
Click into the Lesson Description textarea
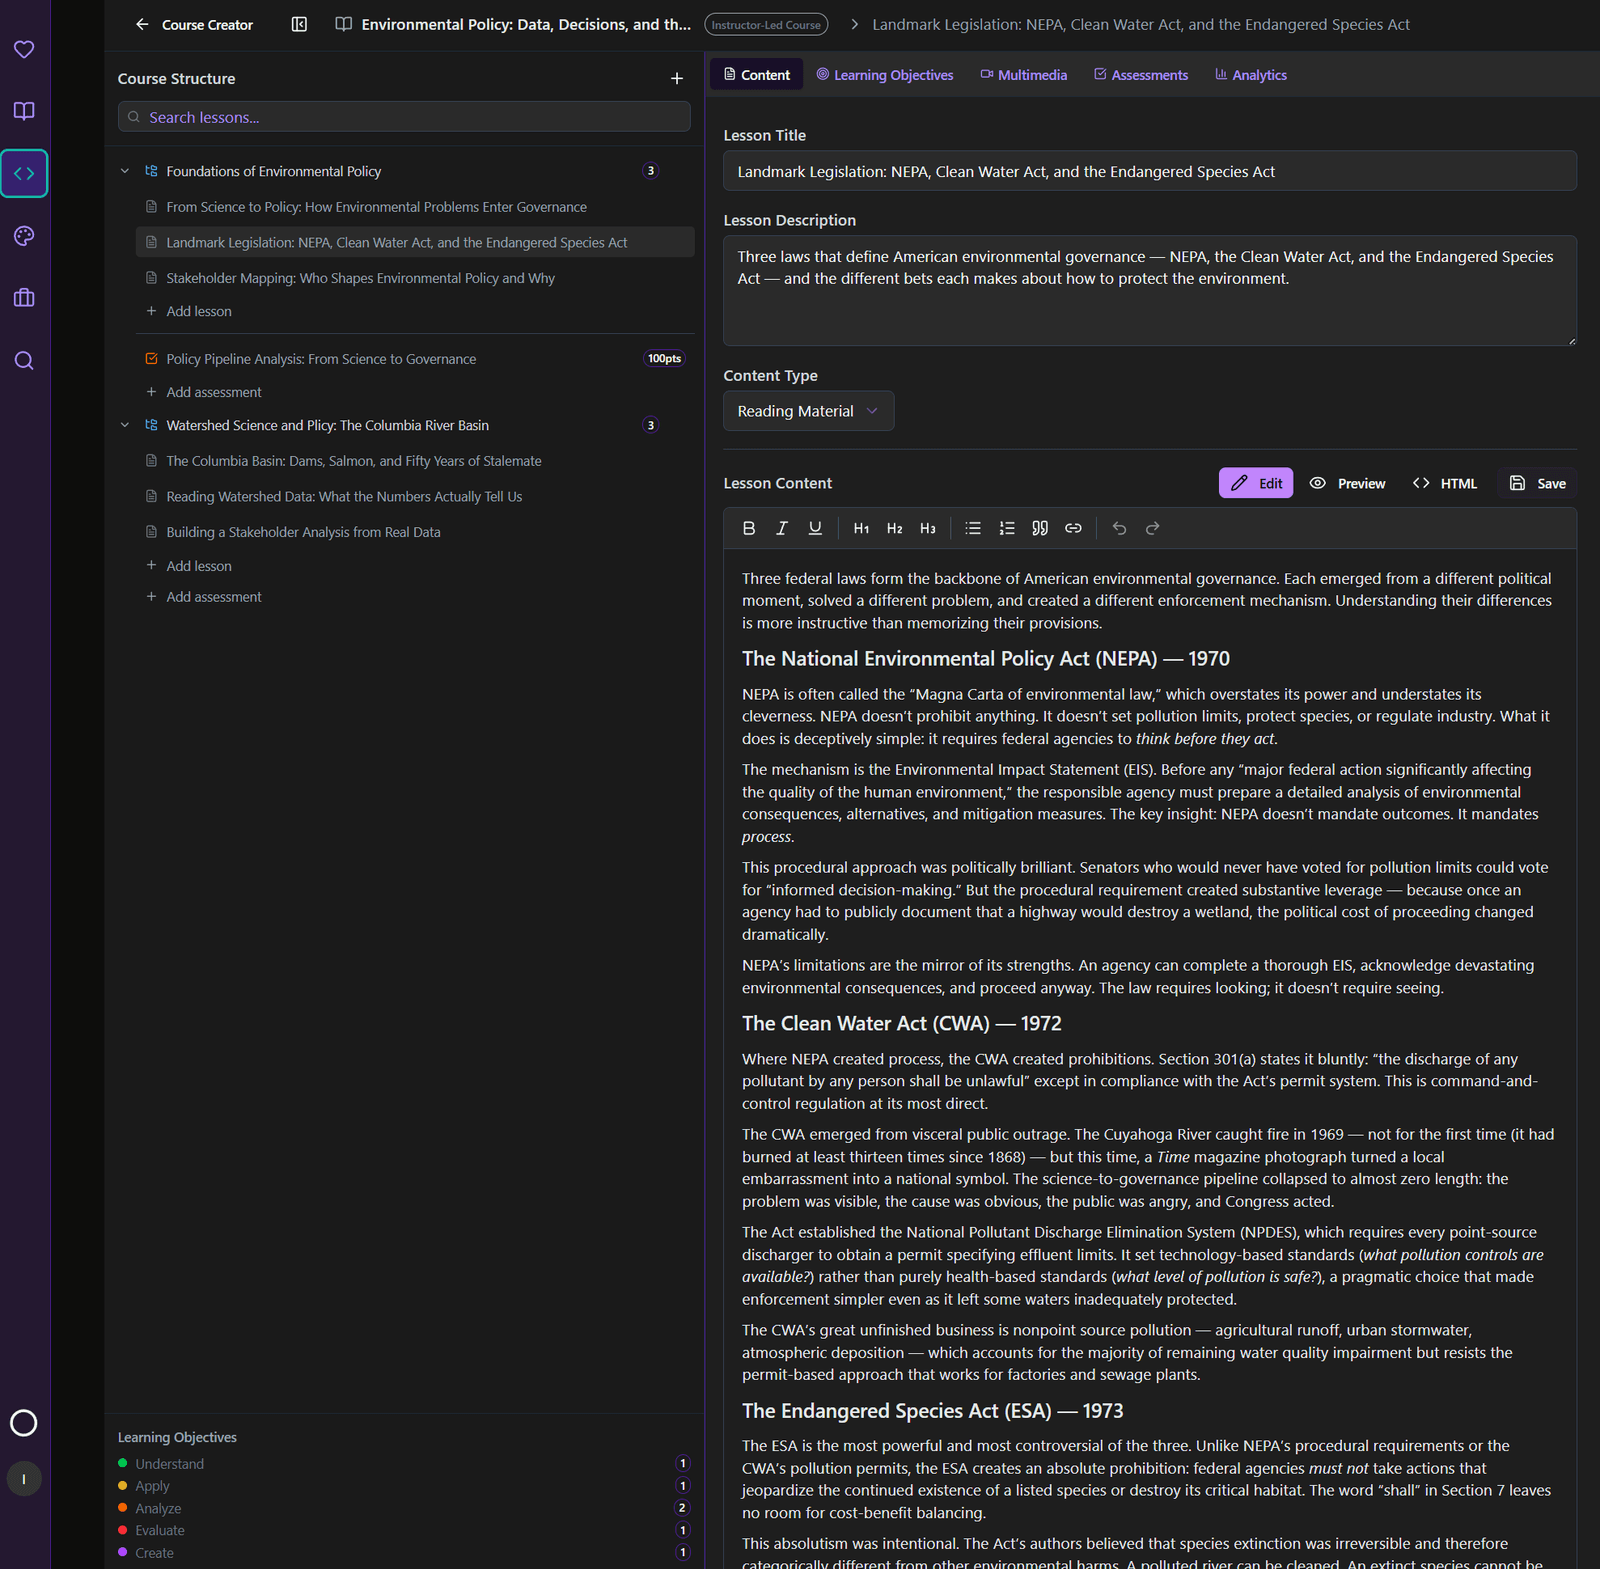pyautogui.click(x=1150, y=291)
